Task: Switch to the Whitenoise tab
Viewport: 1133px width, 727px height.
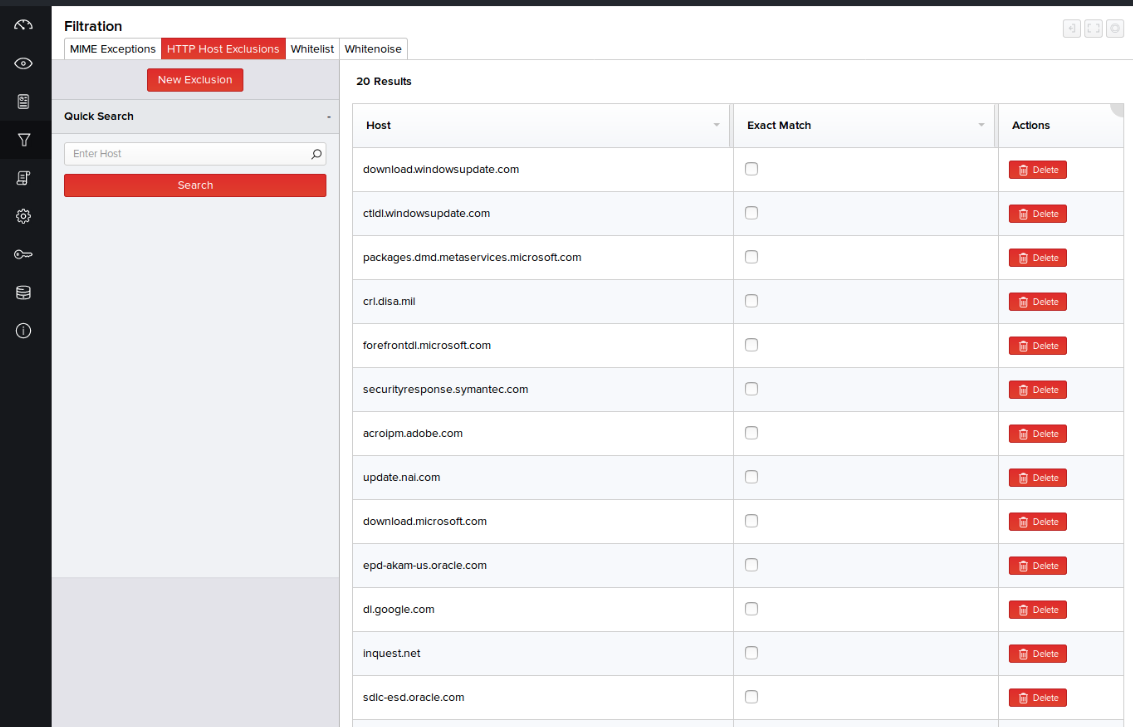Action: pyautogui.click(x=373, y=49)
